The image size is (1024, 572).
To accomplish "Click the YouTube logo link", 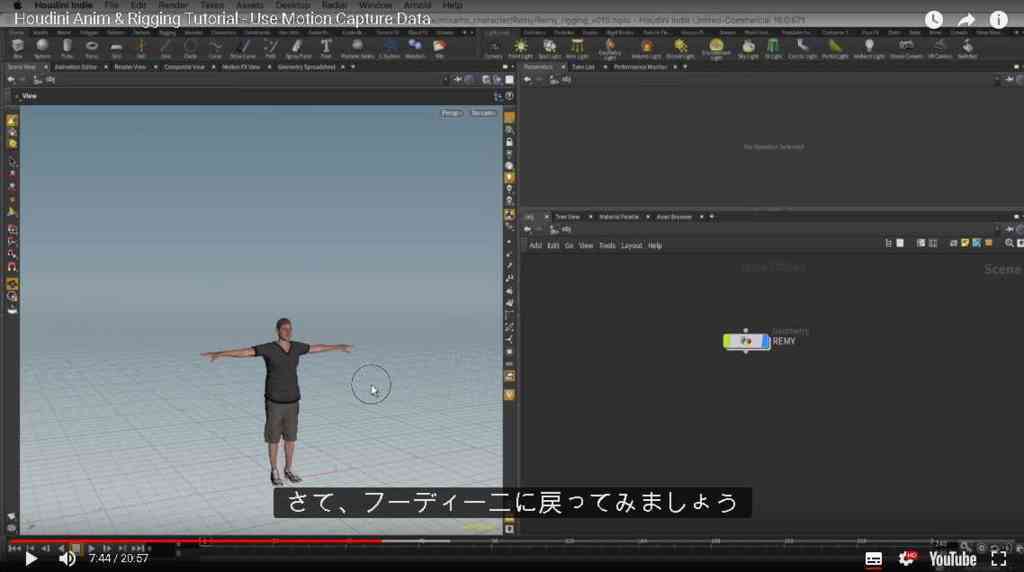I will point(953,559).
